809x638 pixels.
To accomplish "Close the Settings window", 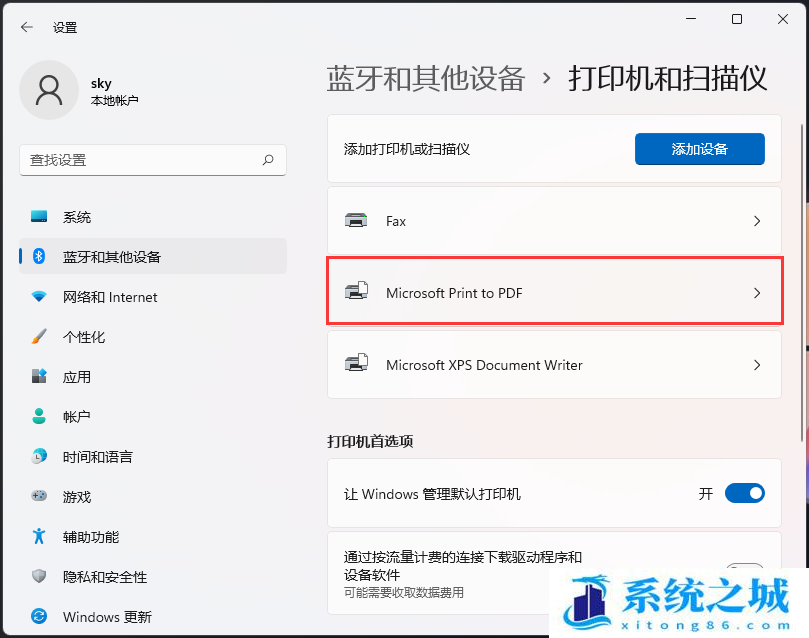I will point(783,19).
